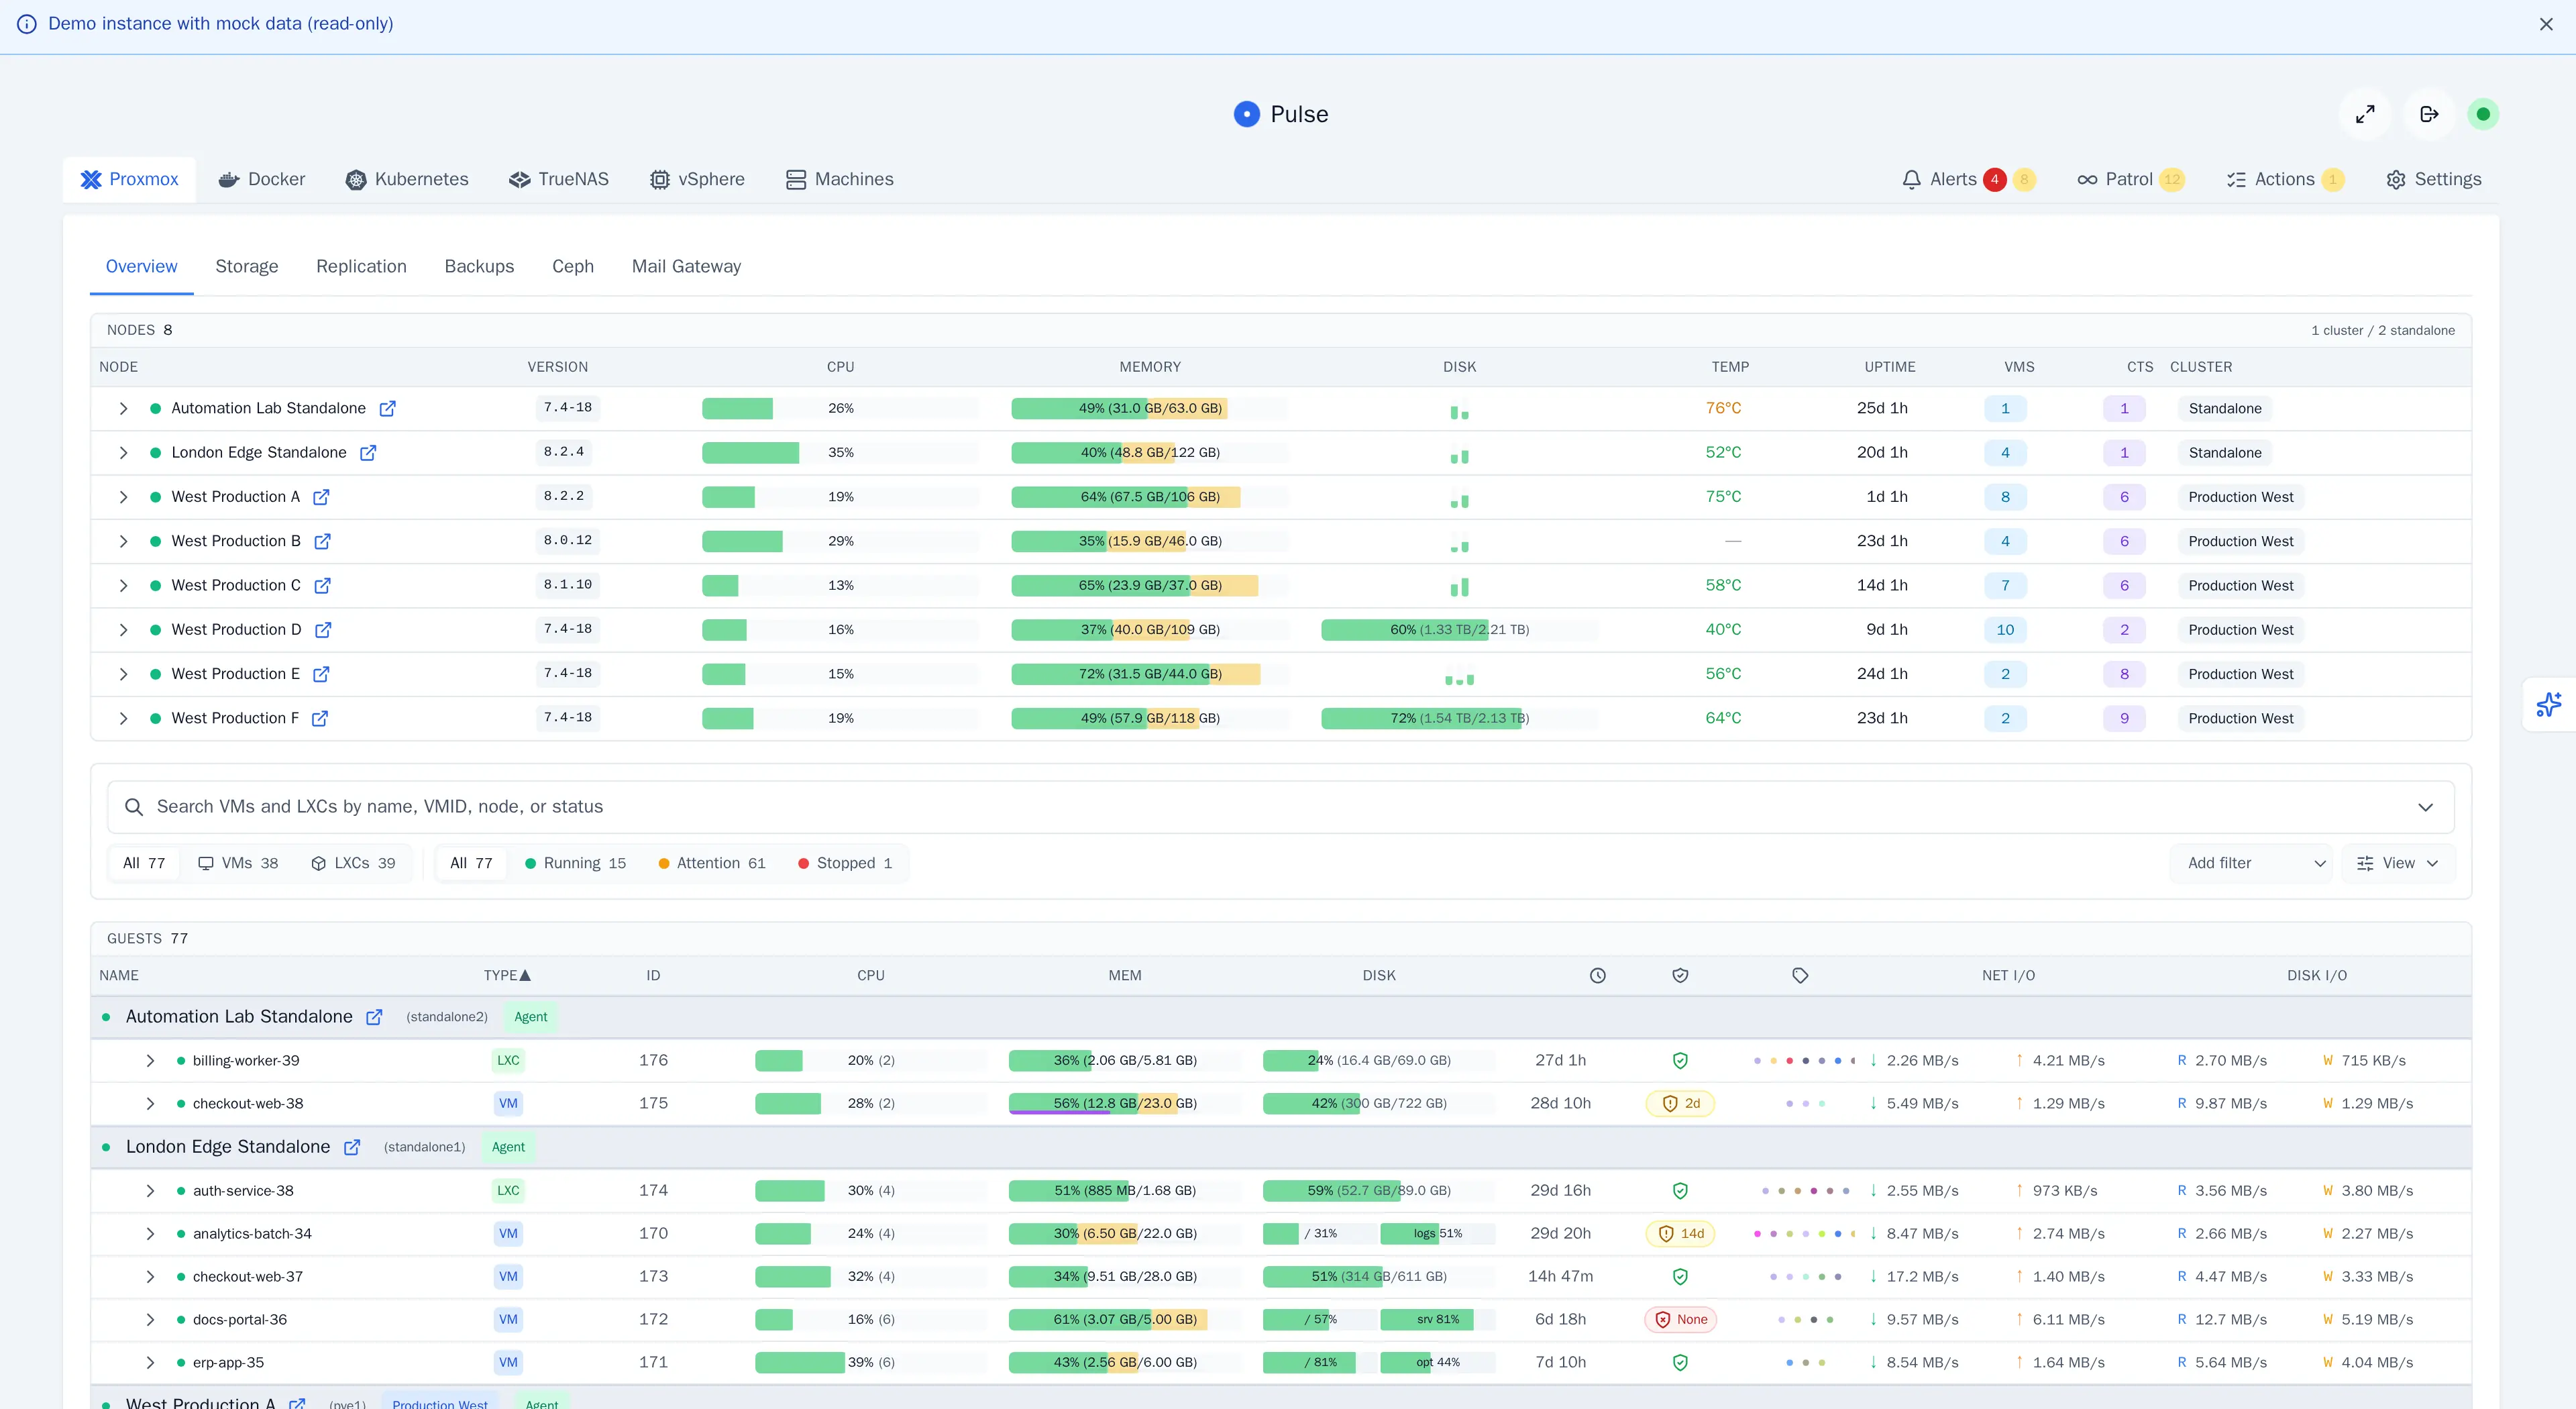Image resolution: width=2576 pixels, height=1409 pixels.
Task: Open Automation Lab Standalone node external link
Action: [387, 408]
